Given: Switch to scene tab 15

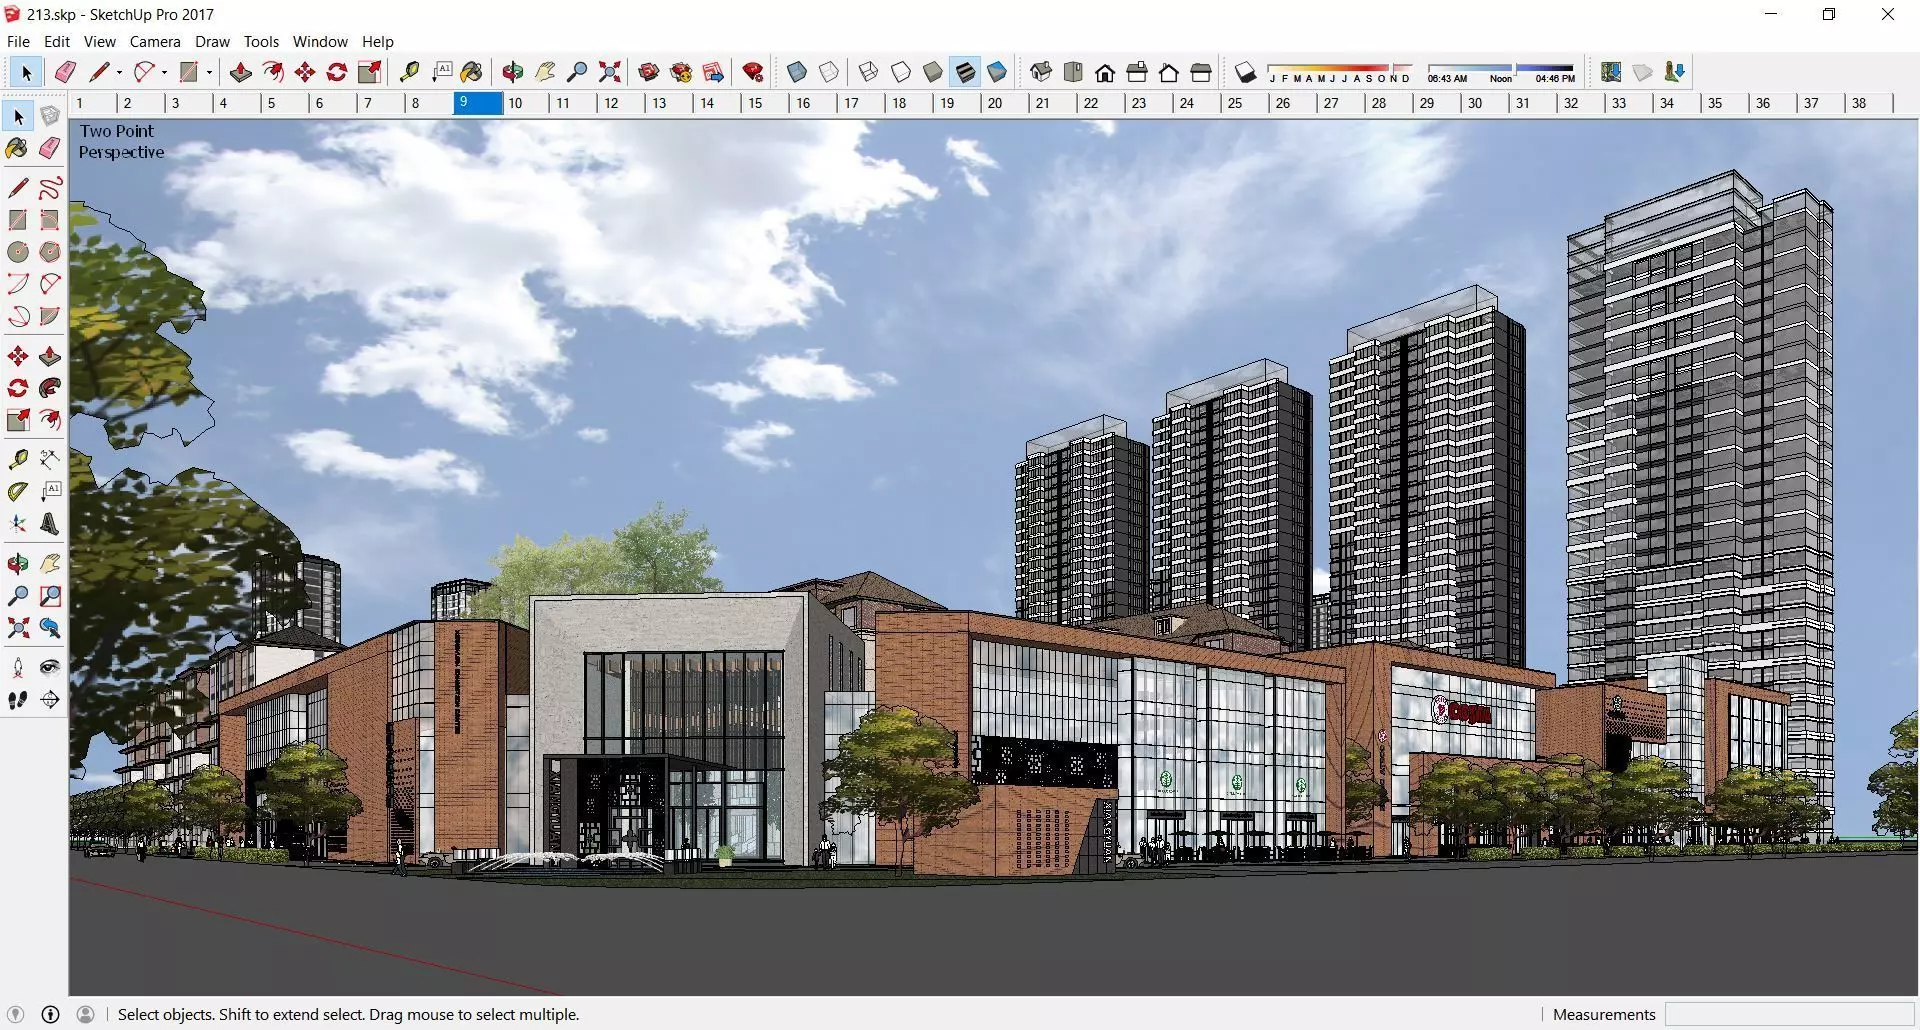Looking at the screenshot, I should click(765, 103).
